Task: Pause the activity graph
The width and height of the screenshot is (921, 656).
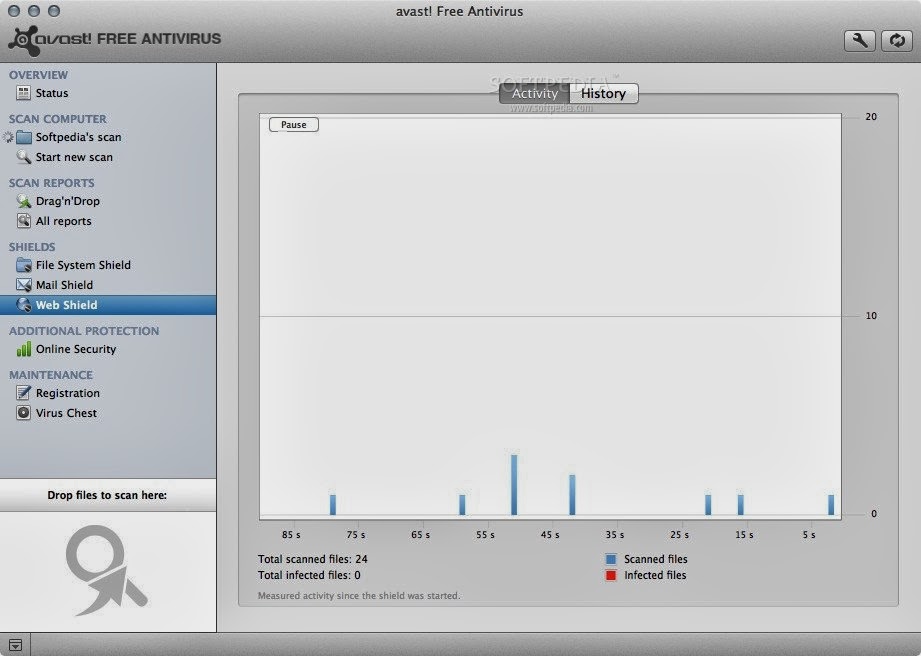Action: tap(294, 125)
